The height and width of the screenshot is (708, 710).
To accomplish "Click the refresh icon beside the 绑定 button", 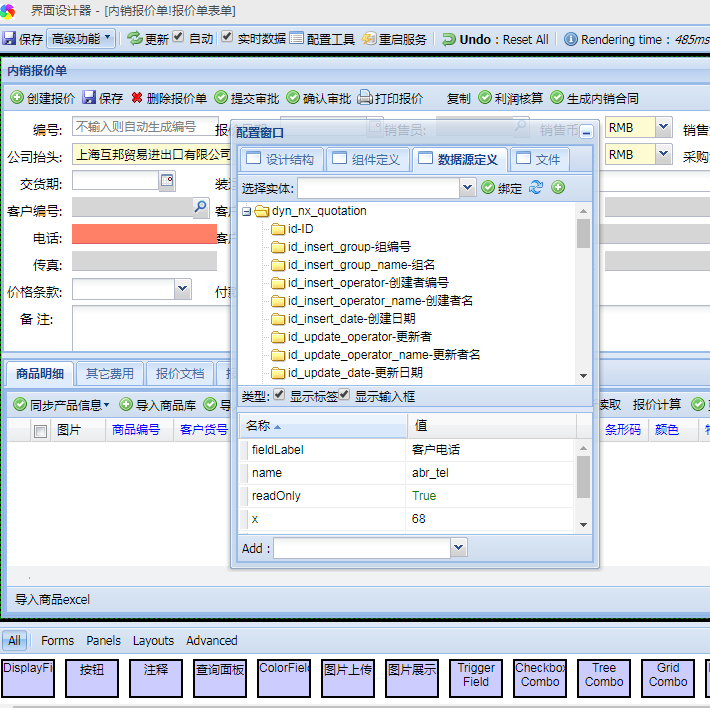I will point(537,188).
